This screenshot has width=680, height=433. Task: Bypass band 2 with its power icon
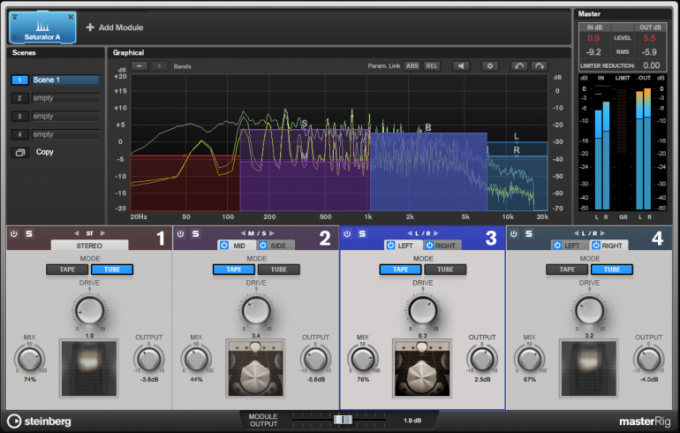(x=180, y=234)
